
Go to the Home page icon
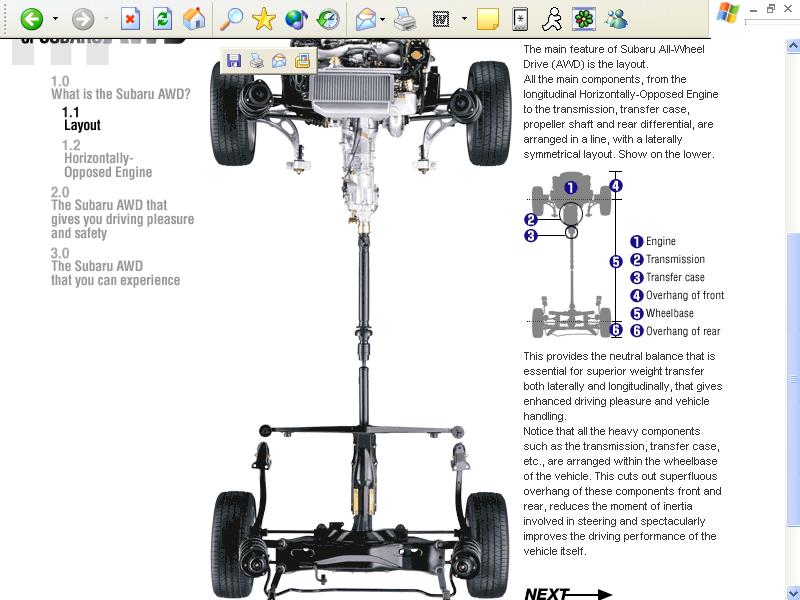click(x=194, y=19)
